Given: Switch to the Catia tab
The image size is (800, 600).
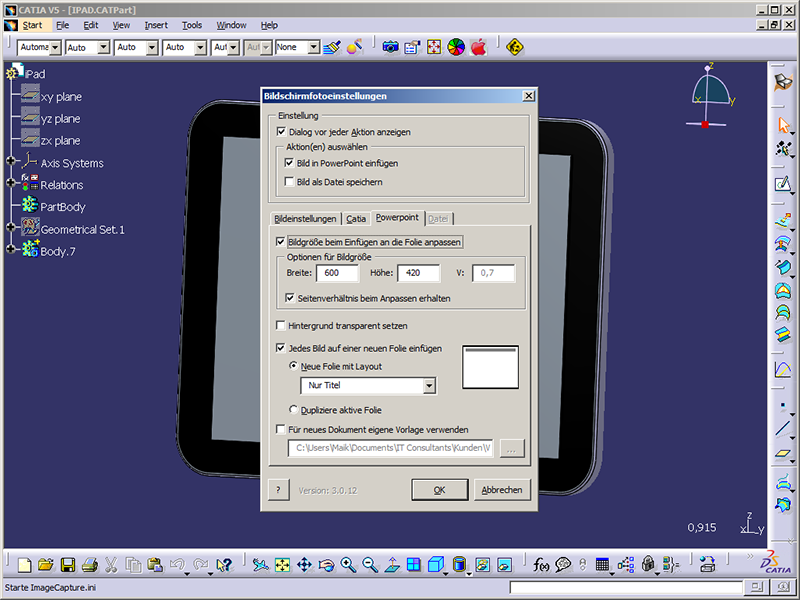Looking at the screenshot, I should [x=356, y=218].
